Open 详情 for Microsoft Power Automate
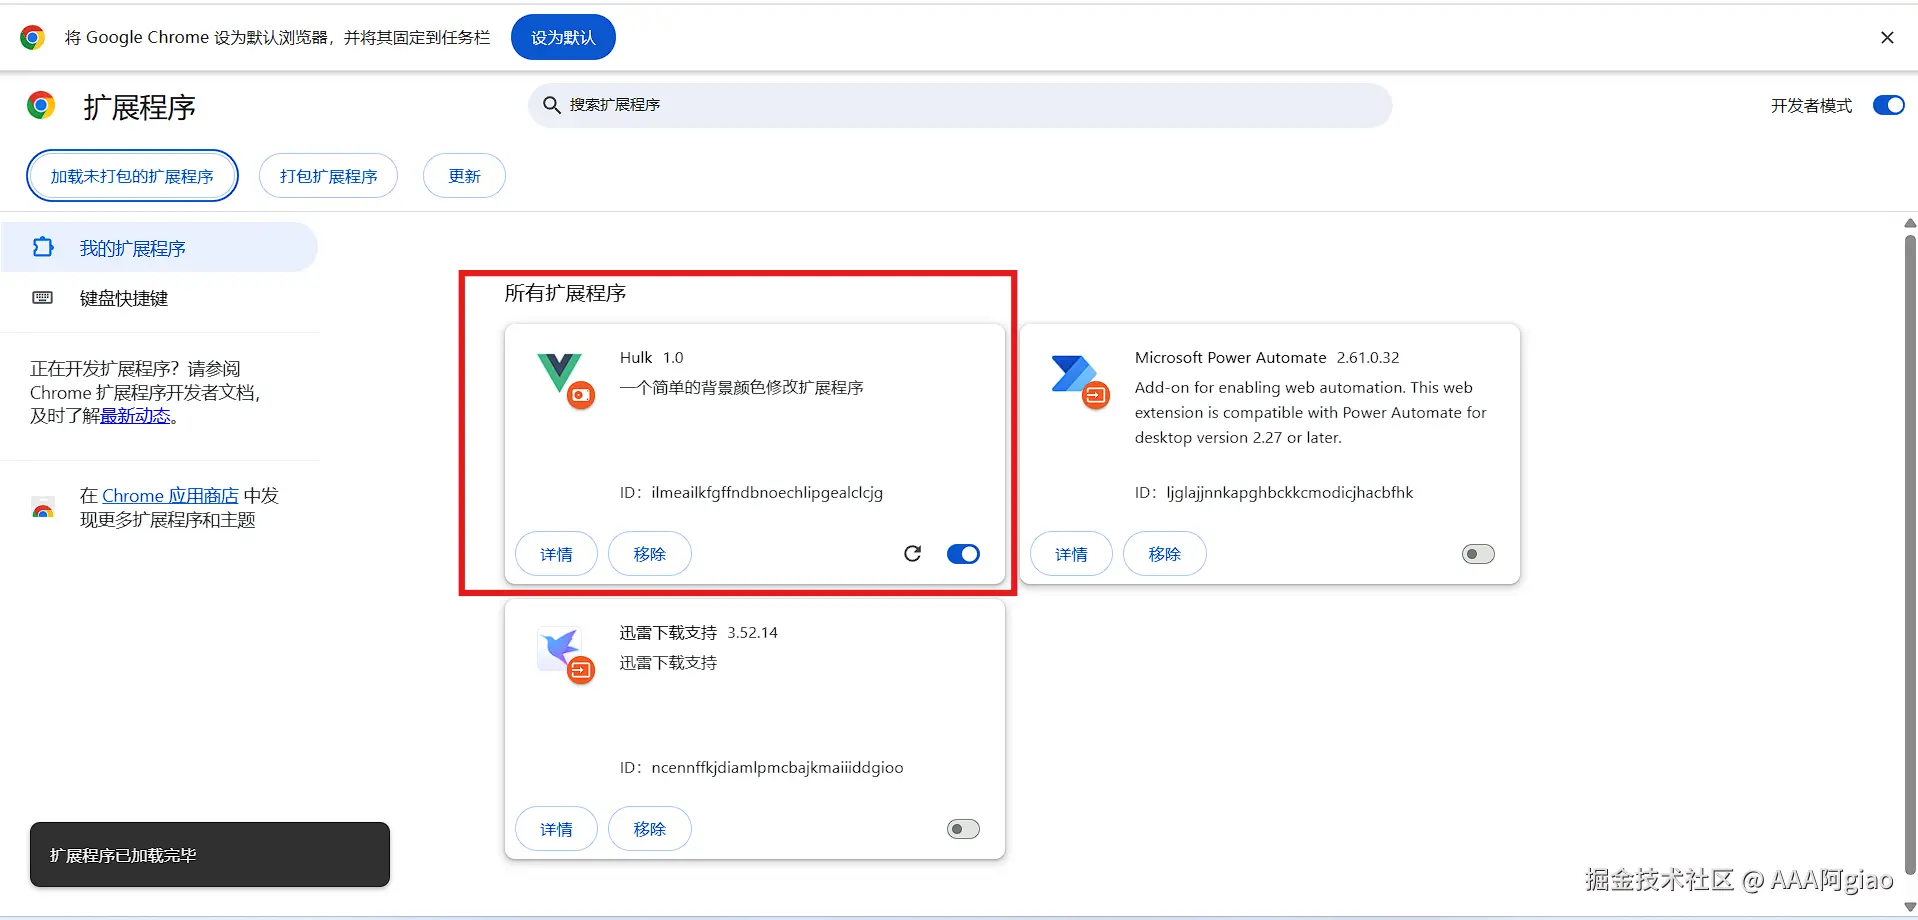Image resolution: width=1918 pixels, height=920 pixels. [x=1071, y=554]
